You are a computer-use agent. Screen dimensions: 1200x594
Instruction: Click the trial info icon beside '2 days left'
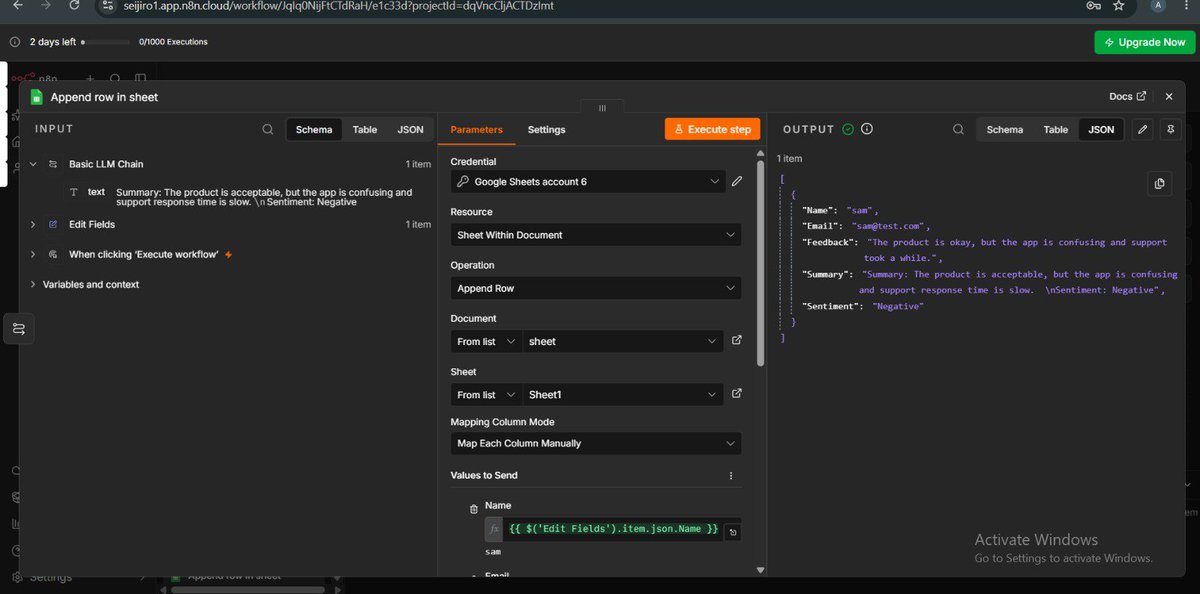click(14, 42)
